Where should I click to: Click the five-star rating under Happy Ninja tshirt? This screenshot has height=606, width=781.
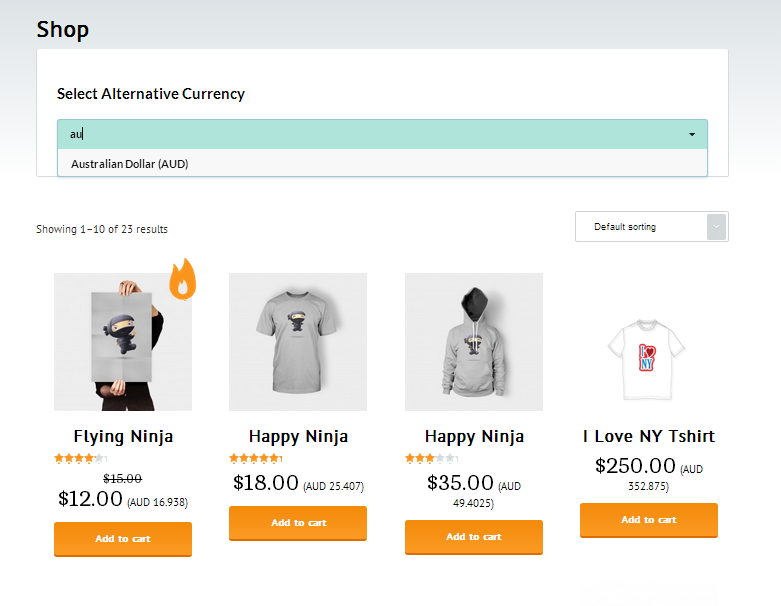[255, 458]
